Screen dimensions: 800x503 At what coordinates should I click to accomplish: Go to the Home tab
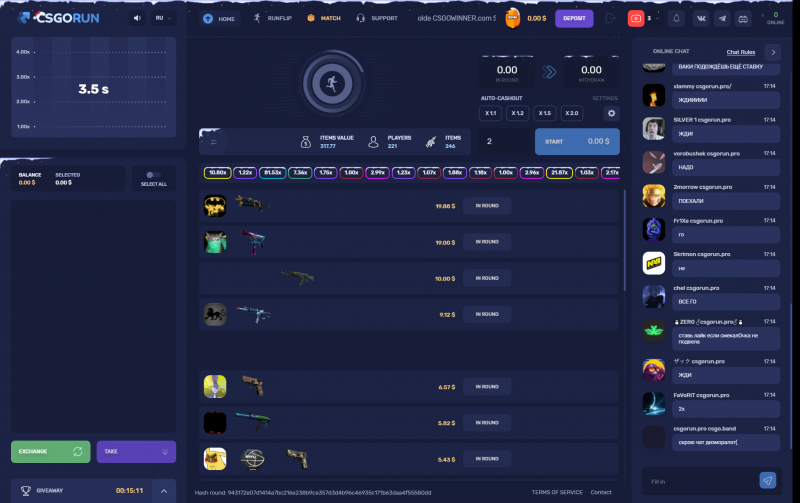click(219, 18)
